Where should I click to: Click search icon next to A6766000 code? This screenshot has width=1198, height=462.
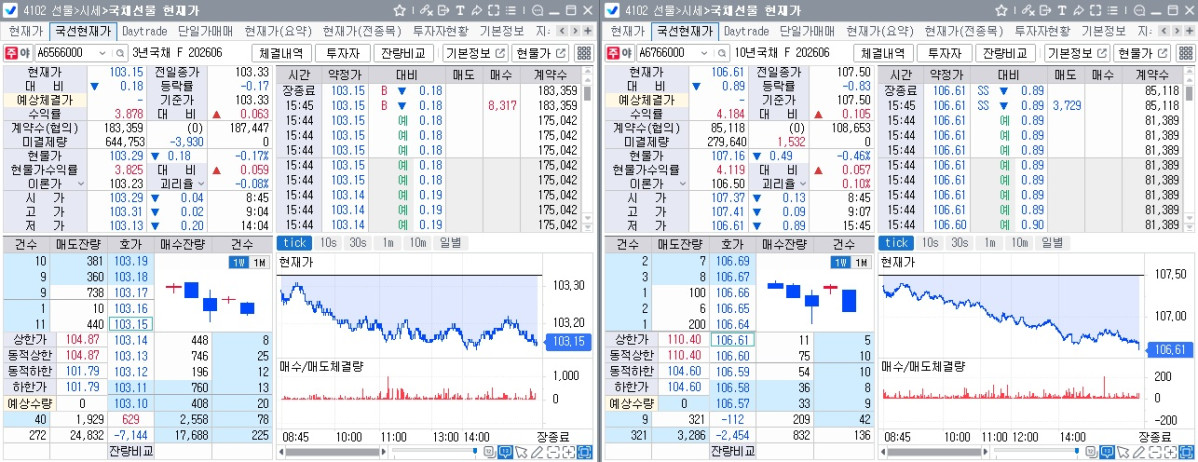[x=721, y=53]
